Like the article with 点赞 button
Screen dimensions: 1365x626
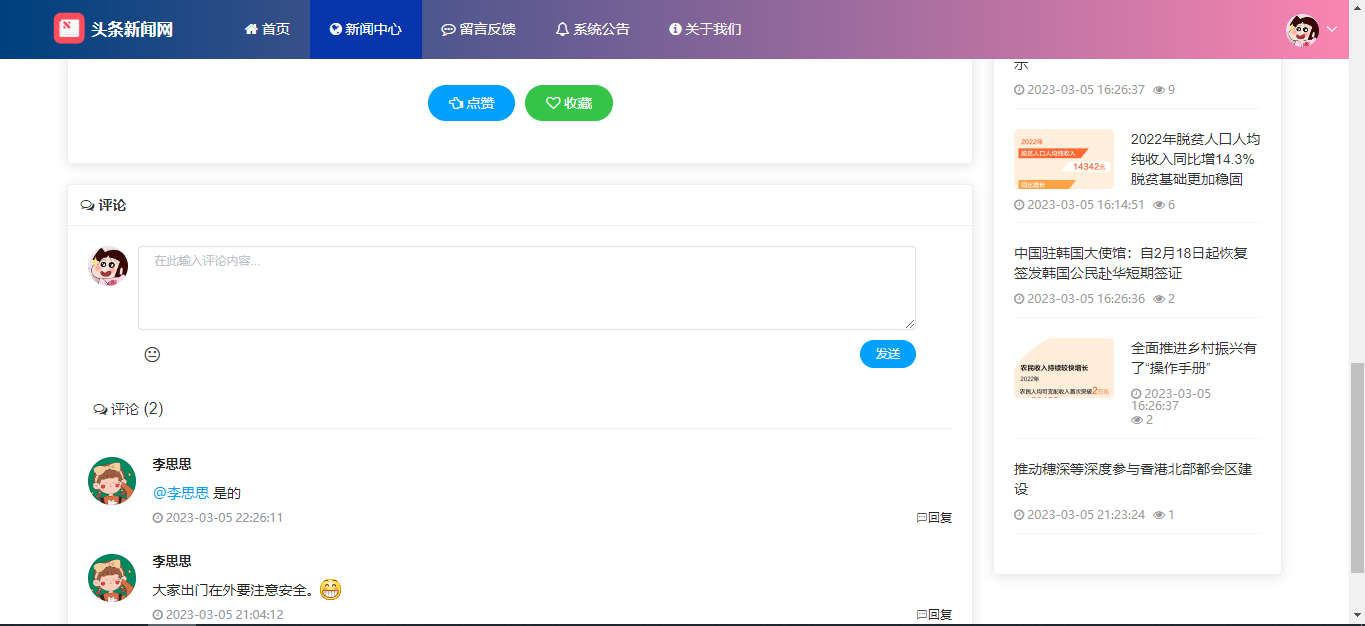coord(471,103)
